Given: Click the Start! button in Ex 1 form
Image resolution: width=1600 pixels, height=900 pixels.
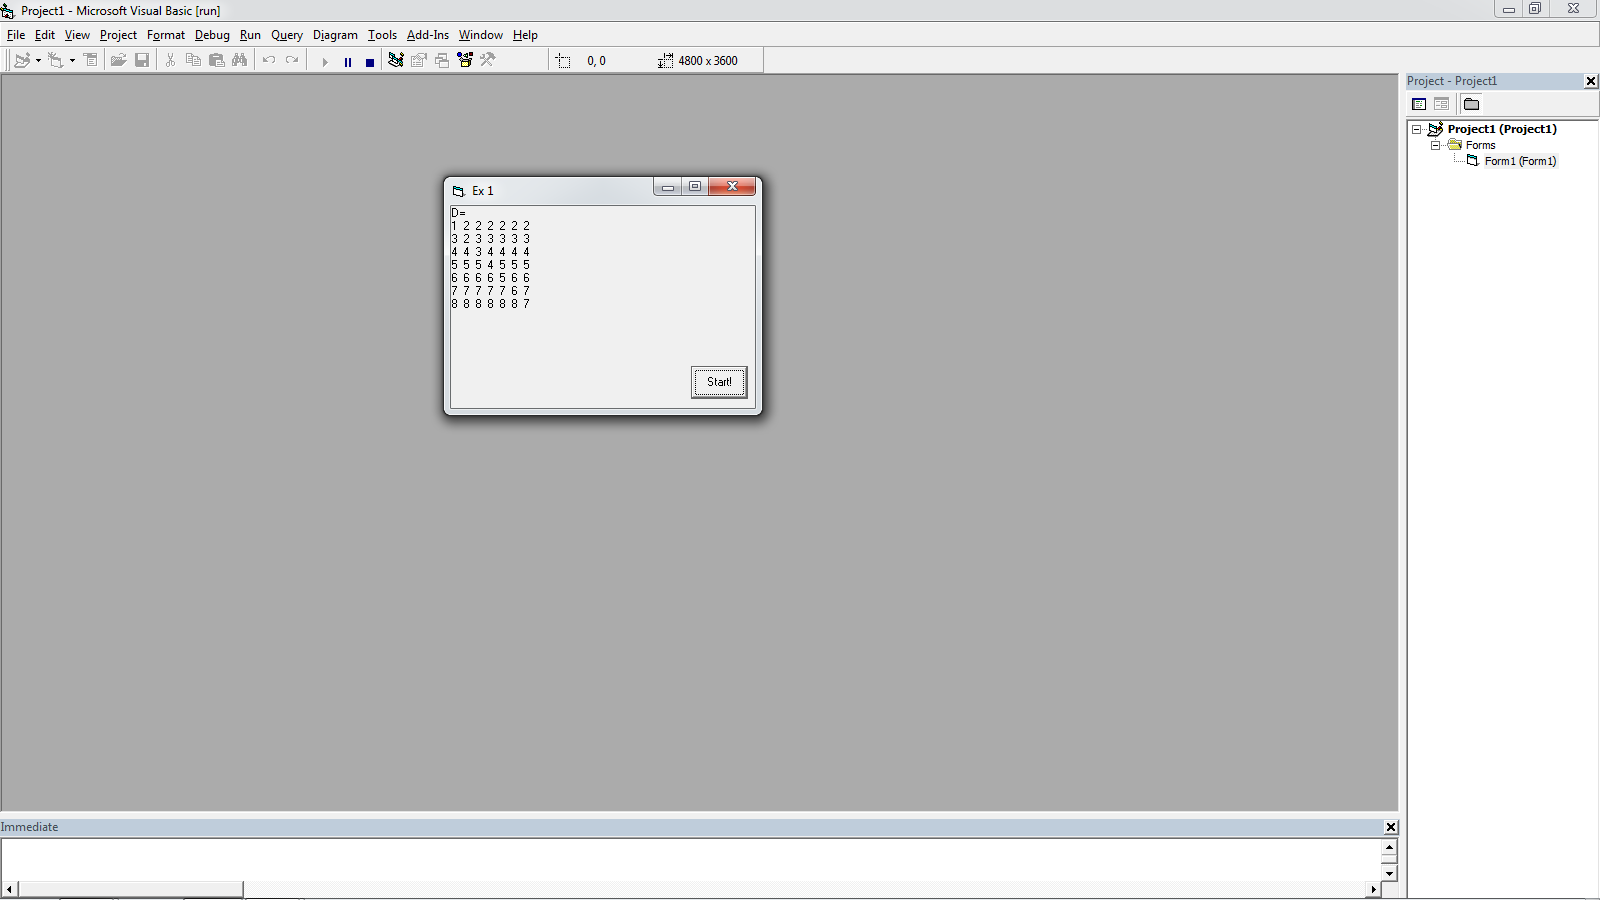Looking at the screenshot, I should pos(719,382).
